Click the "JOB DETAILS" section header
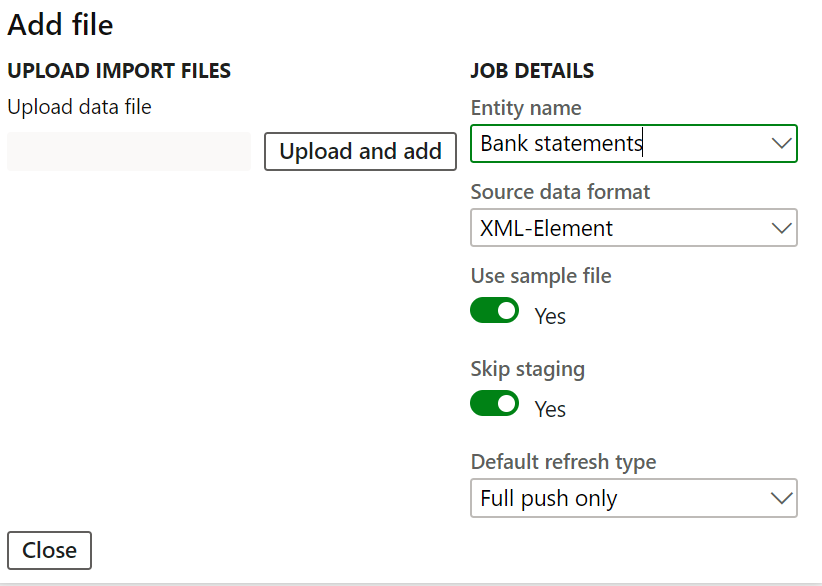822x586 pixels. pos(532,70)
